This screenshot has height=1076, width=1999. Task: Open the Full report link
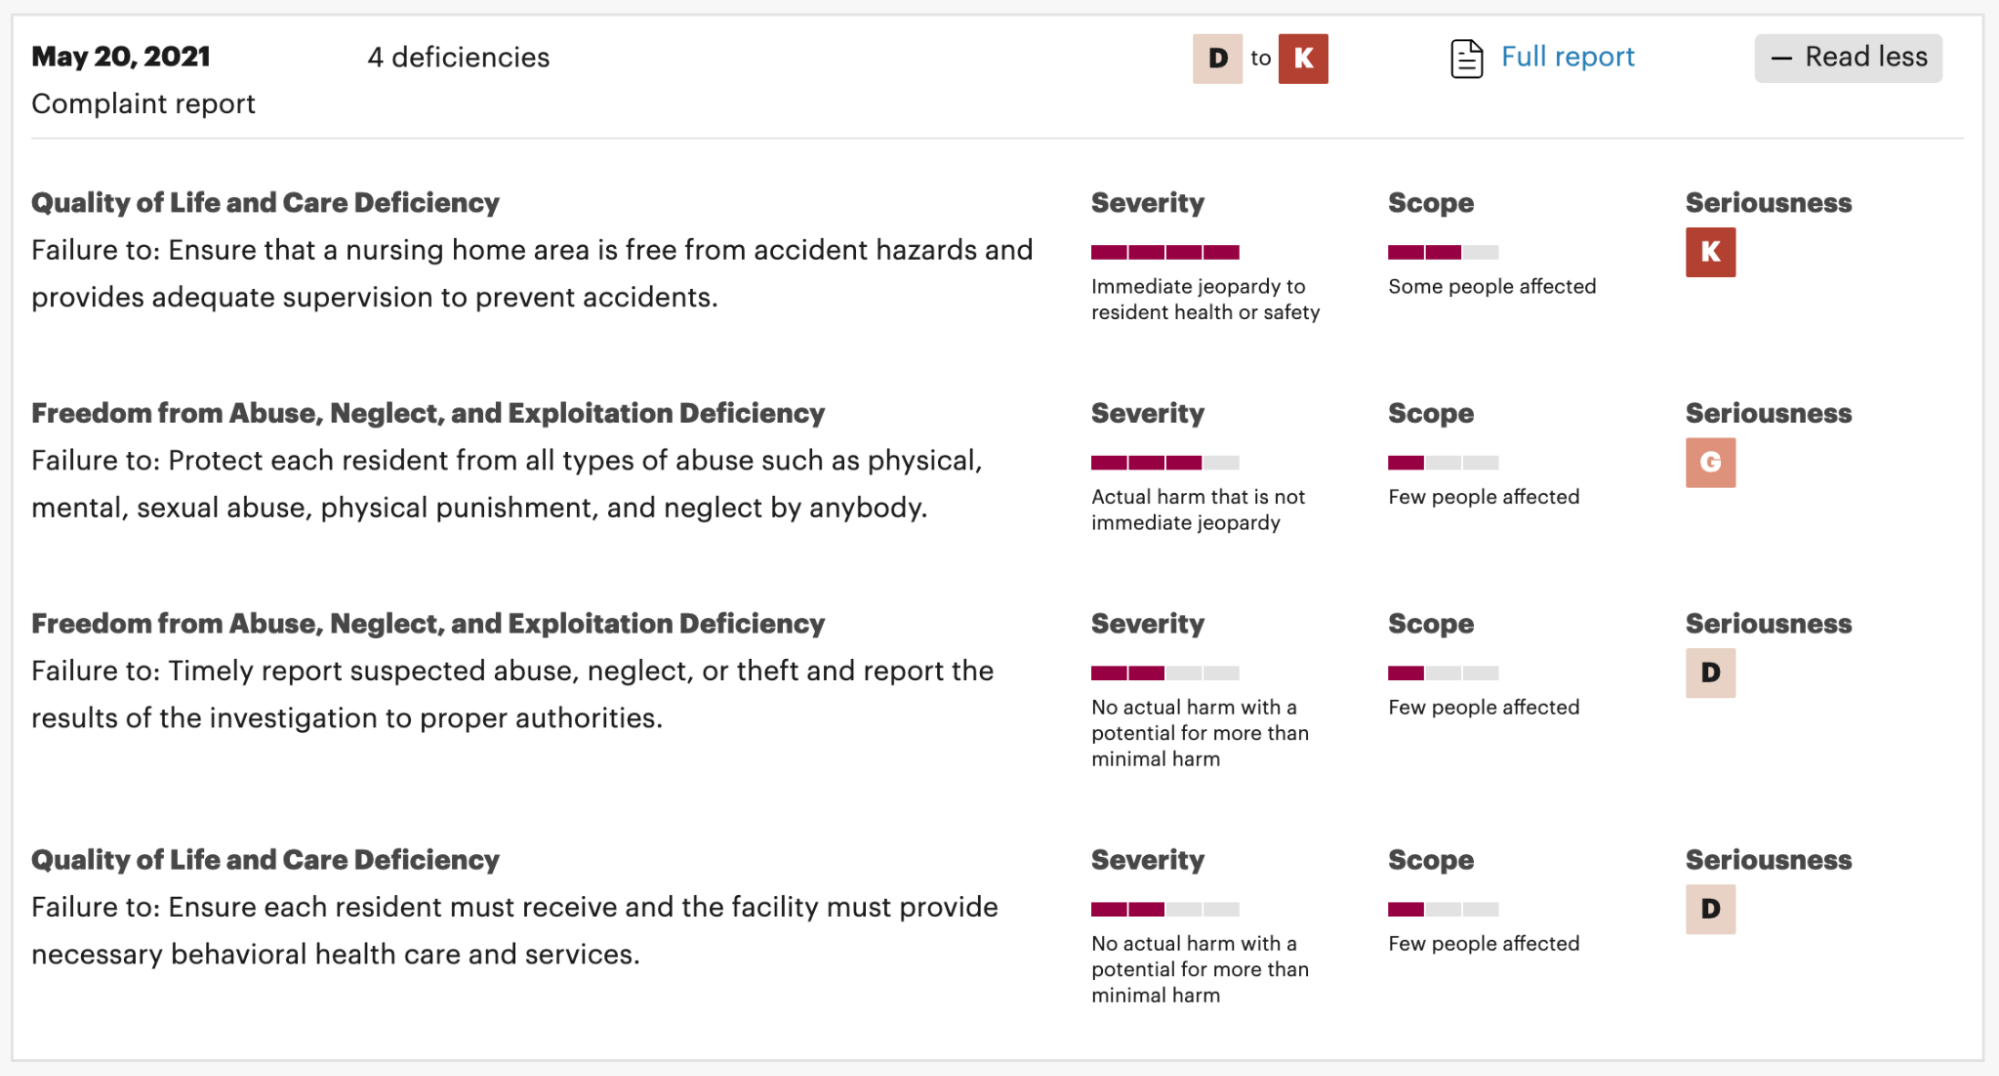click(x=1567, y=57)
